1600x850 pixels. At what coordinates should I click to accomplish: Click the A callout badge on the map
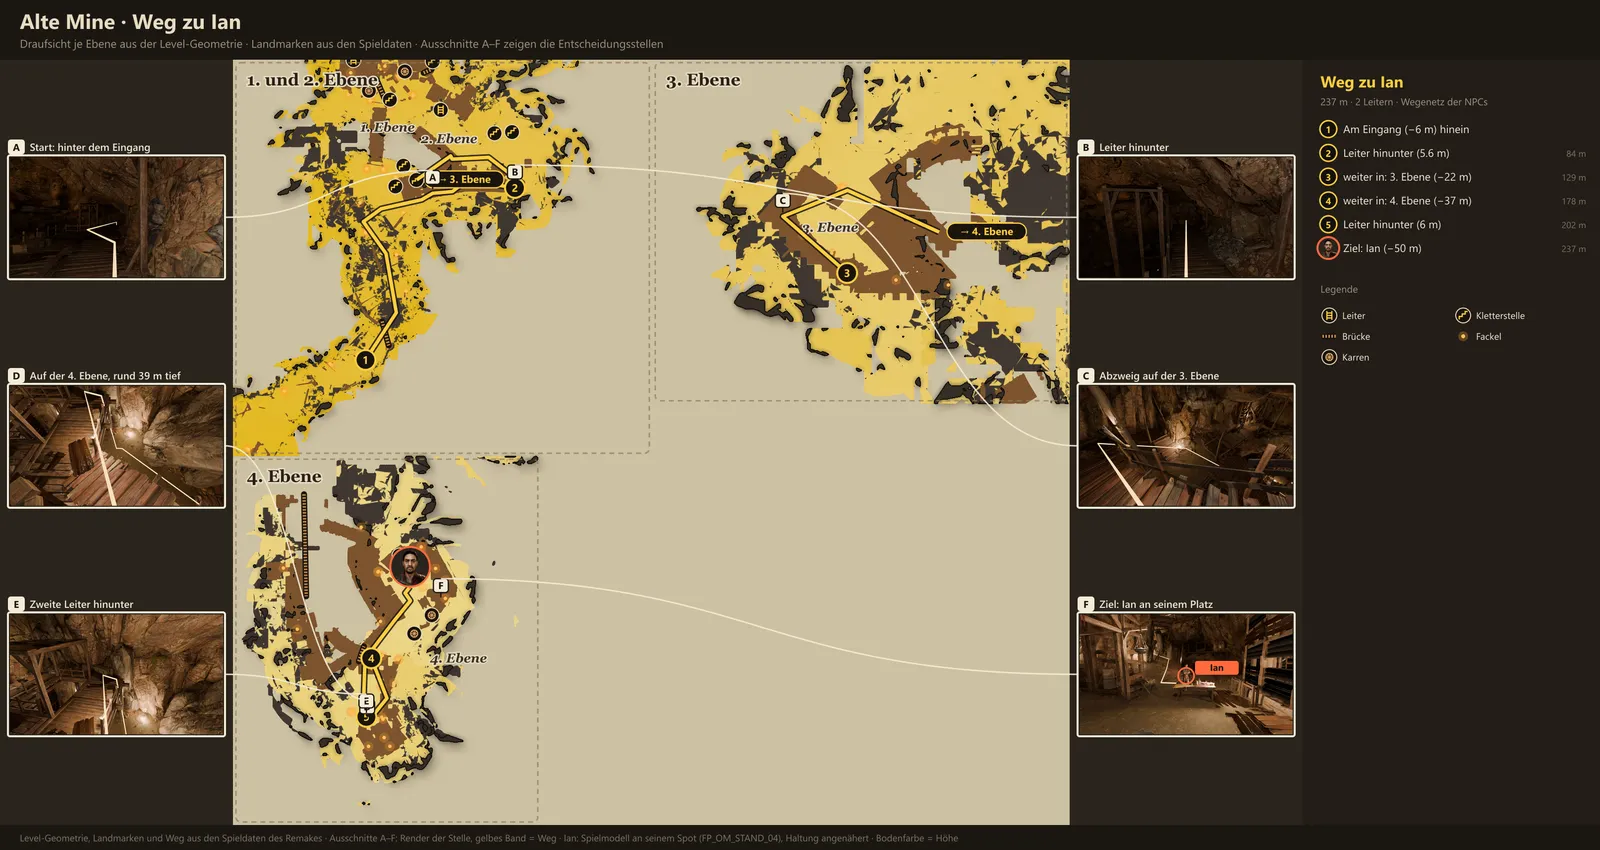[x=433, y=177]
